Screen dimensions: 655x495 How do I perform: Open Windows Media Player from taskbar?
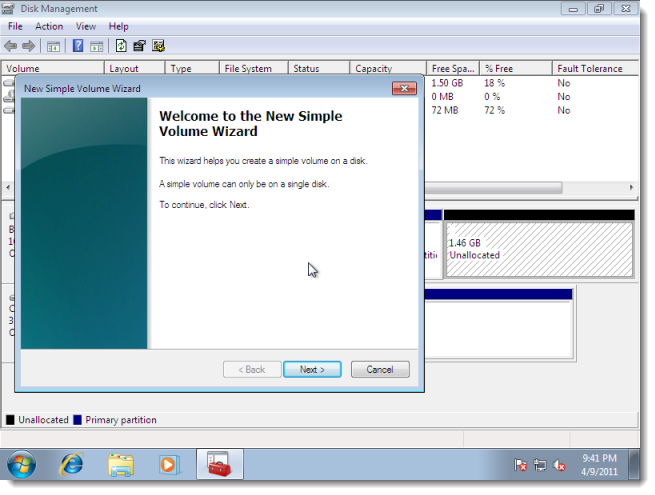(169, 465)
